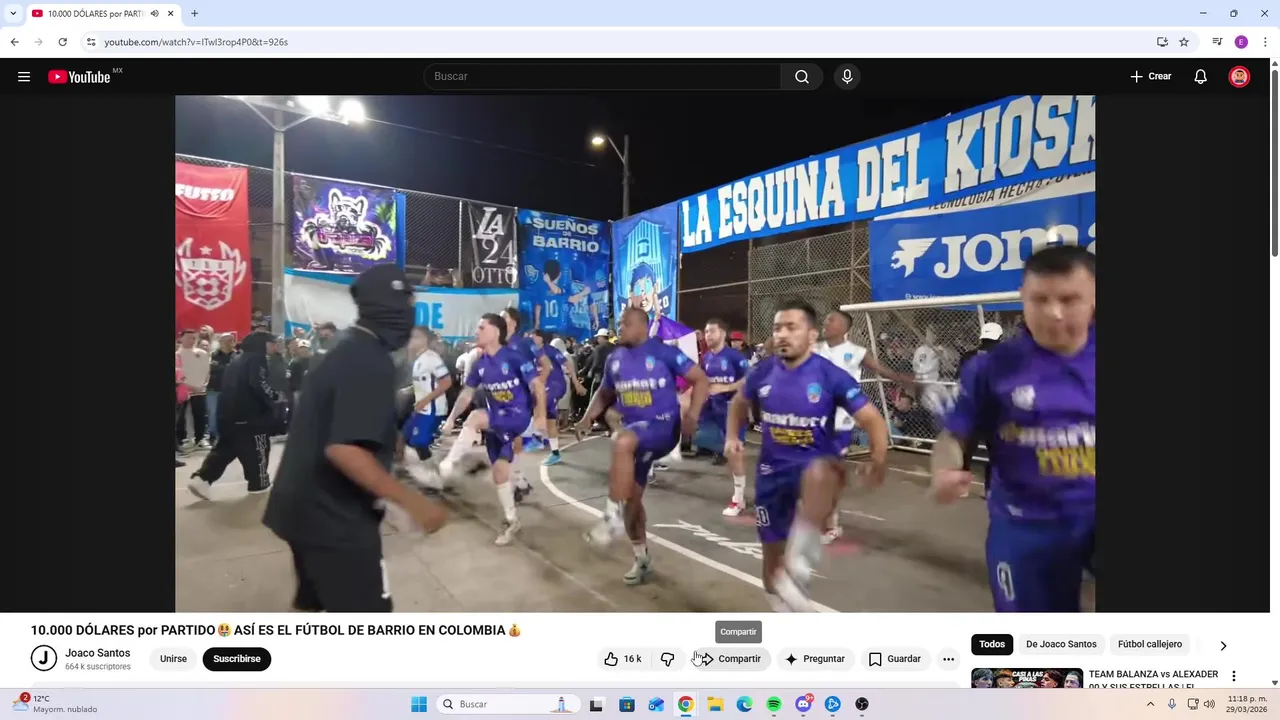Start voice search with the microphone
This screenshot has width=1280, height=720.
click(x=847, y=77)
